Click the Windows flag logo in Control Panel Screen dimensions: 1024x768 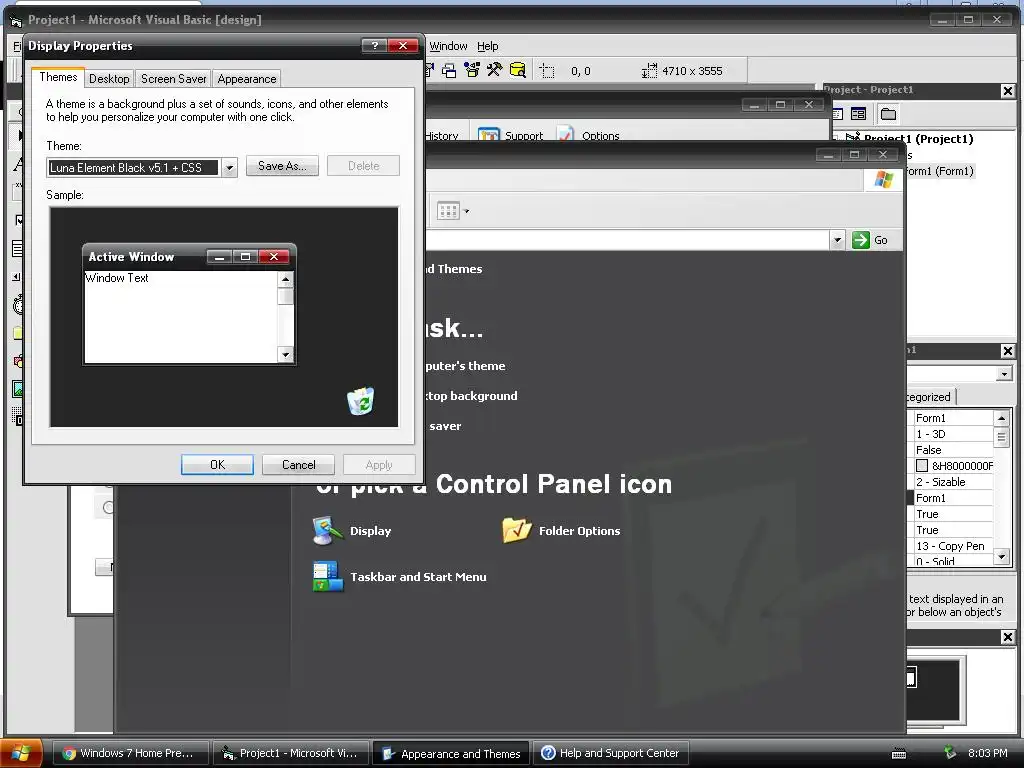click(883, 180)
